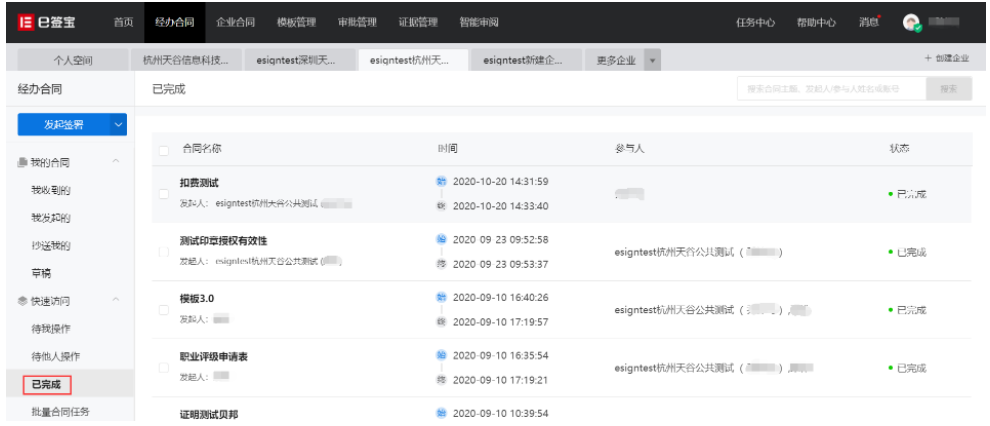The width and height of the screenshot is (990, 426).
Task: Click start-time icon for 扣费测试
Action: (441, 181)
